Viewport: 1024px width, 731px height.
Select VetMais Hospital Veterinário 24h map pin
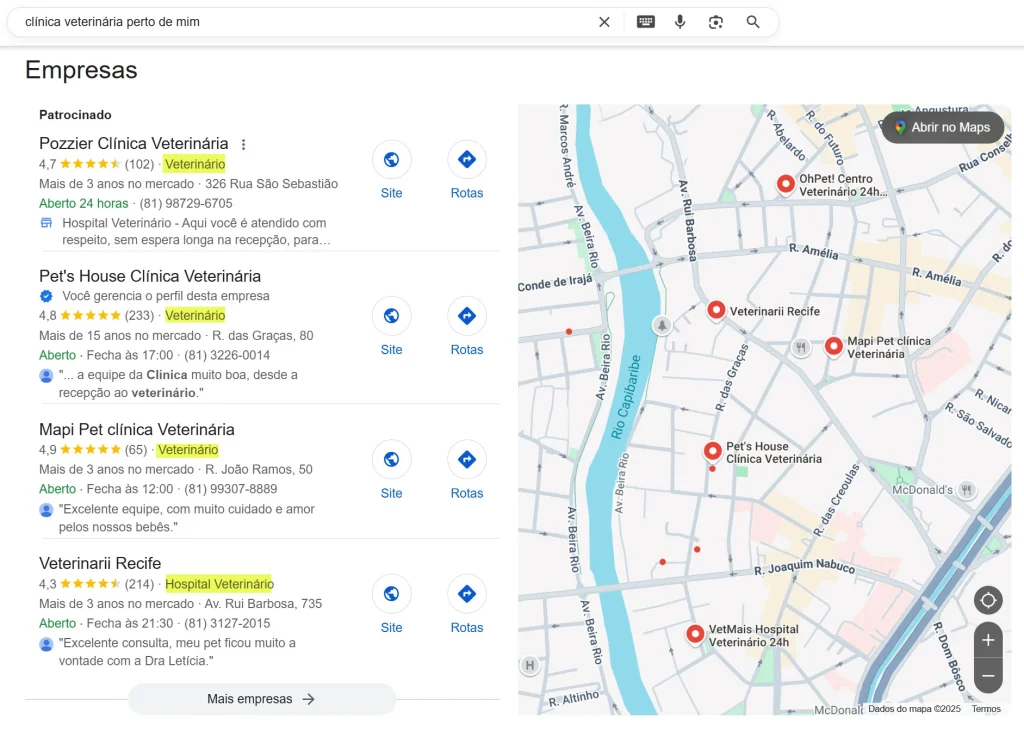(695, 633)
